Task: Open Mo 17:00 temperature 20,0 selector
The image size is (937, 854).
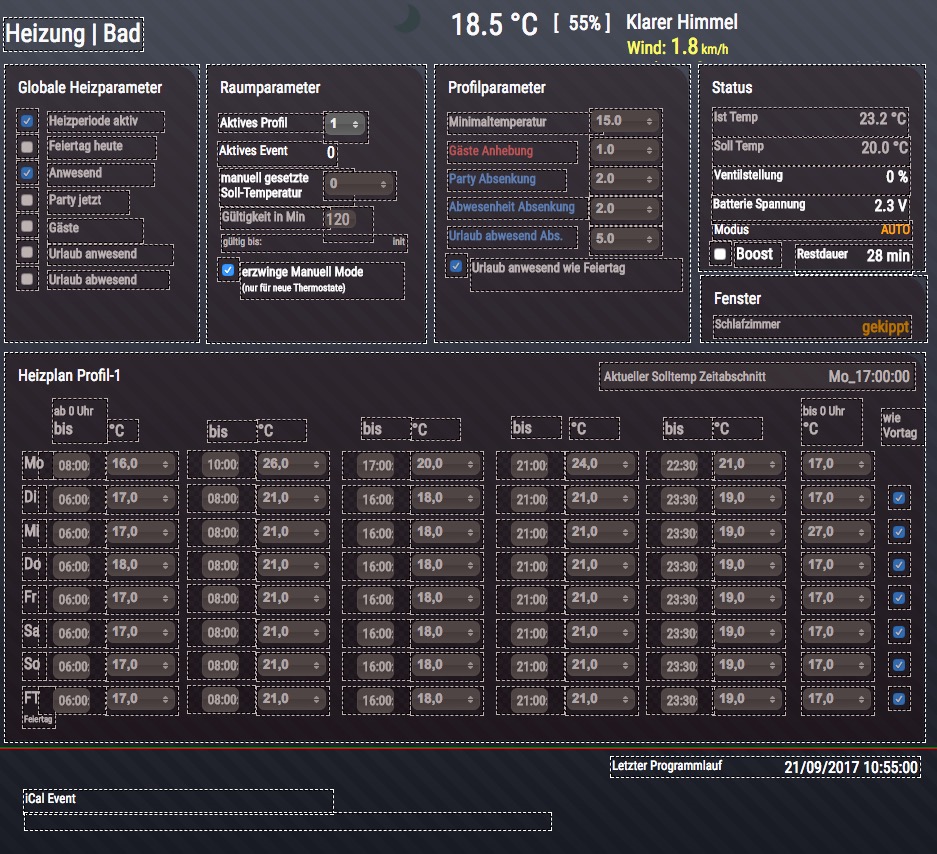Action: click(x=446, y=464)
